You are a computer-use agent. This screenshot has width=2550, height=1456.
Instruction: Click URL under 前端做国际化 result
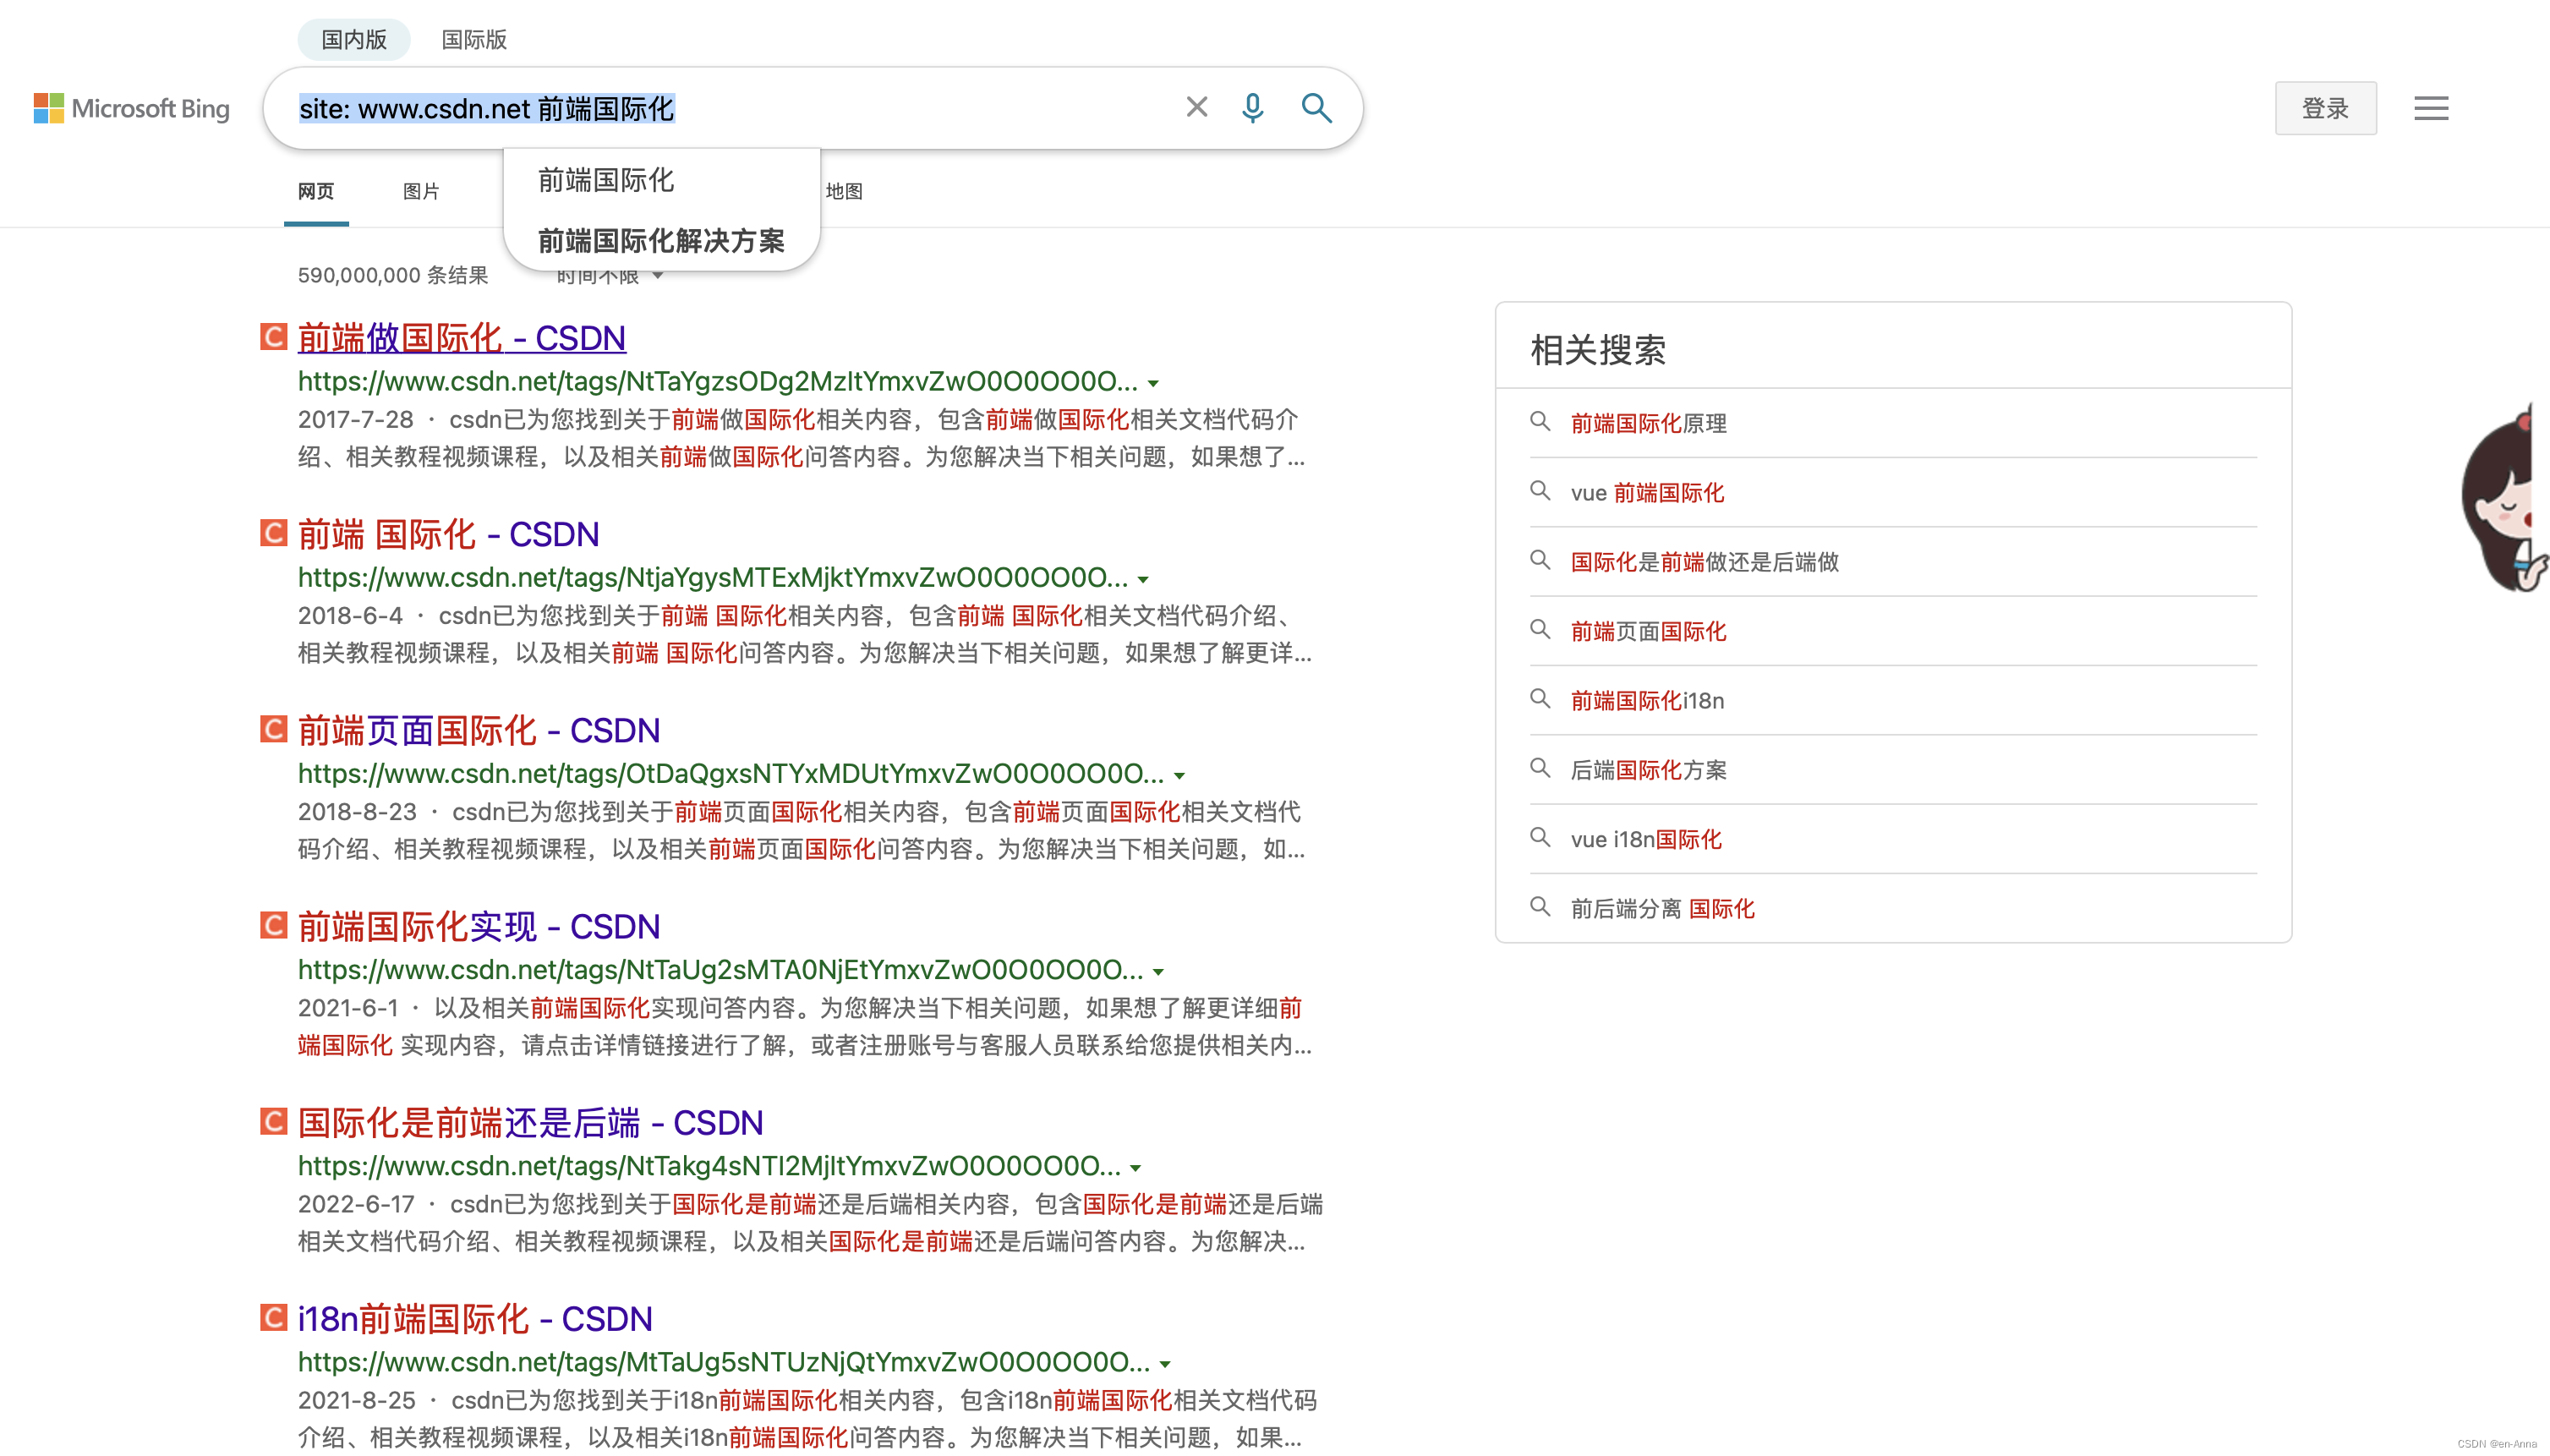tap(717, 381)
